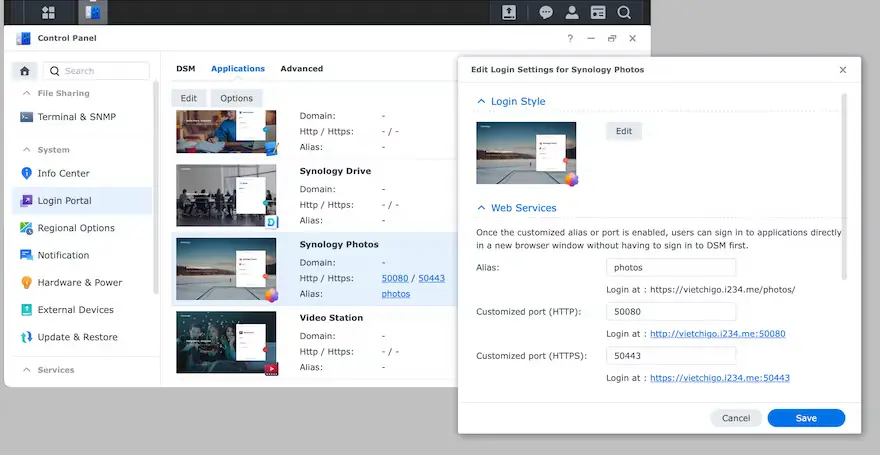This screenshot has width=880, height=455.
Task: Click the Alias input field
Action: (671, 268)
